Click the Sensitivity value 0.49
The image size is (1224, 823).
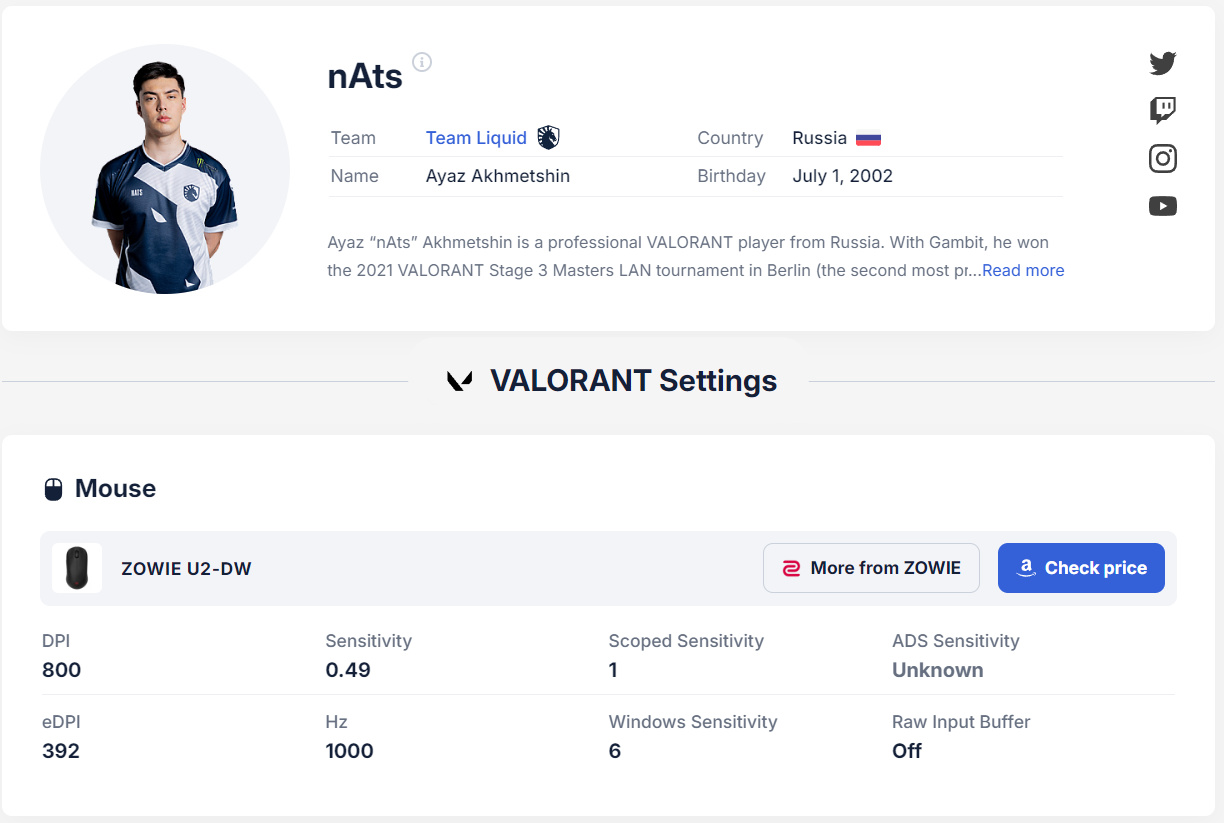pyautogui.click(x=348, y=670)
